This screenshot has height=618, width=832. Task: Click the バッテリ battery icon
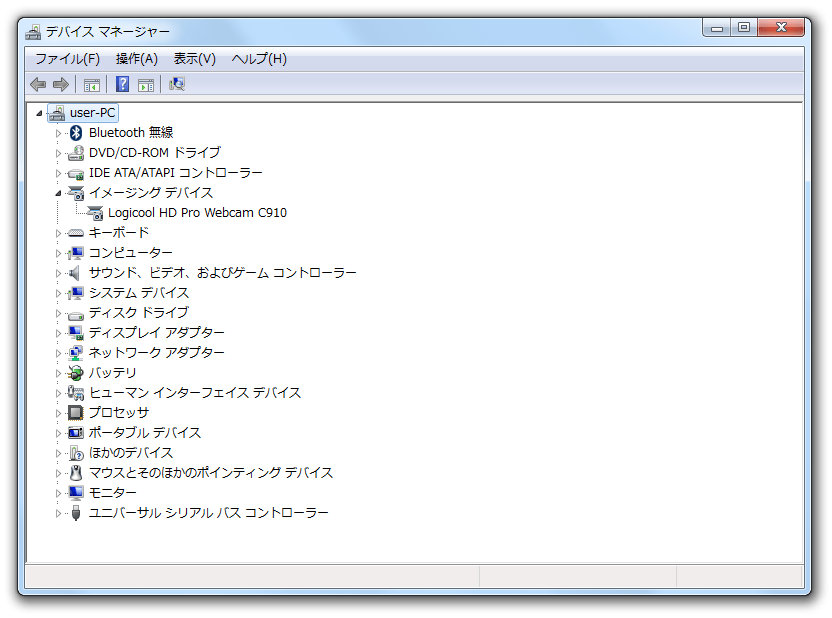tap(76, 373)
